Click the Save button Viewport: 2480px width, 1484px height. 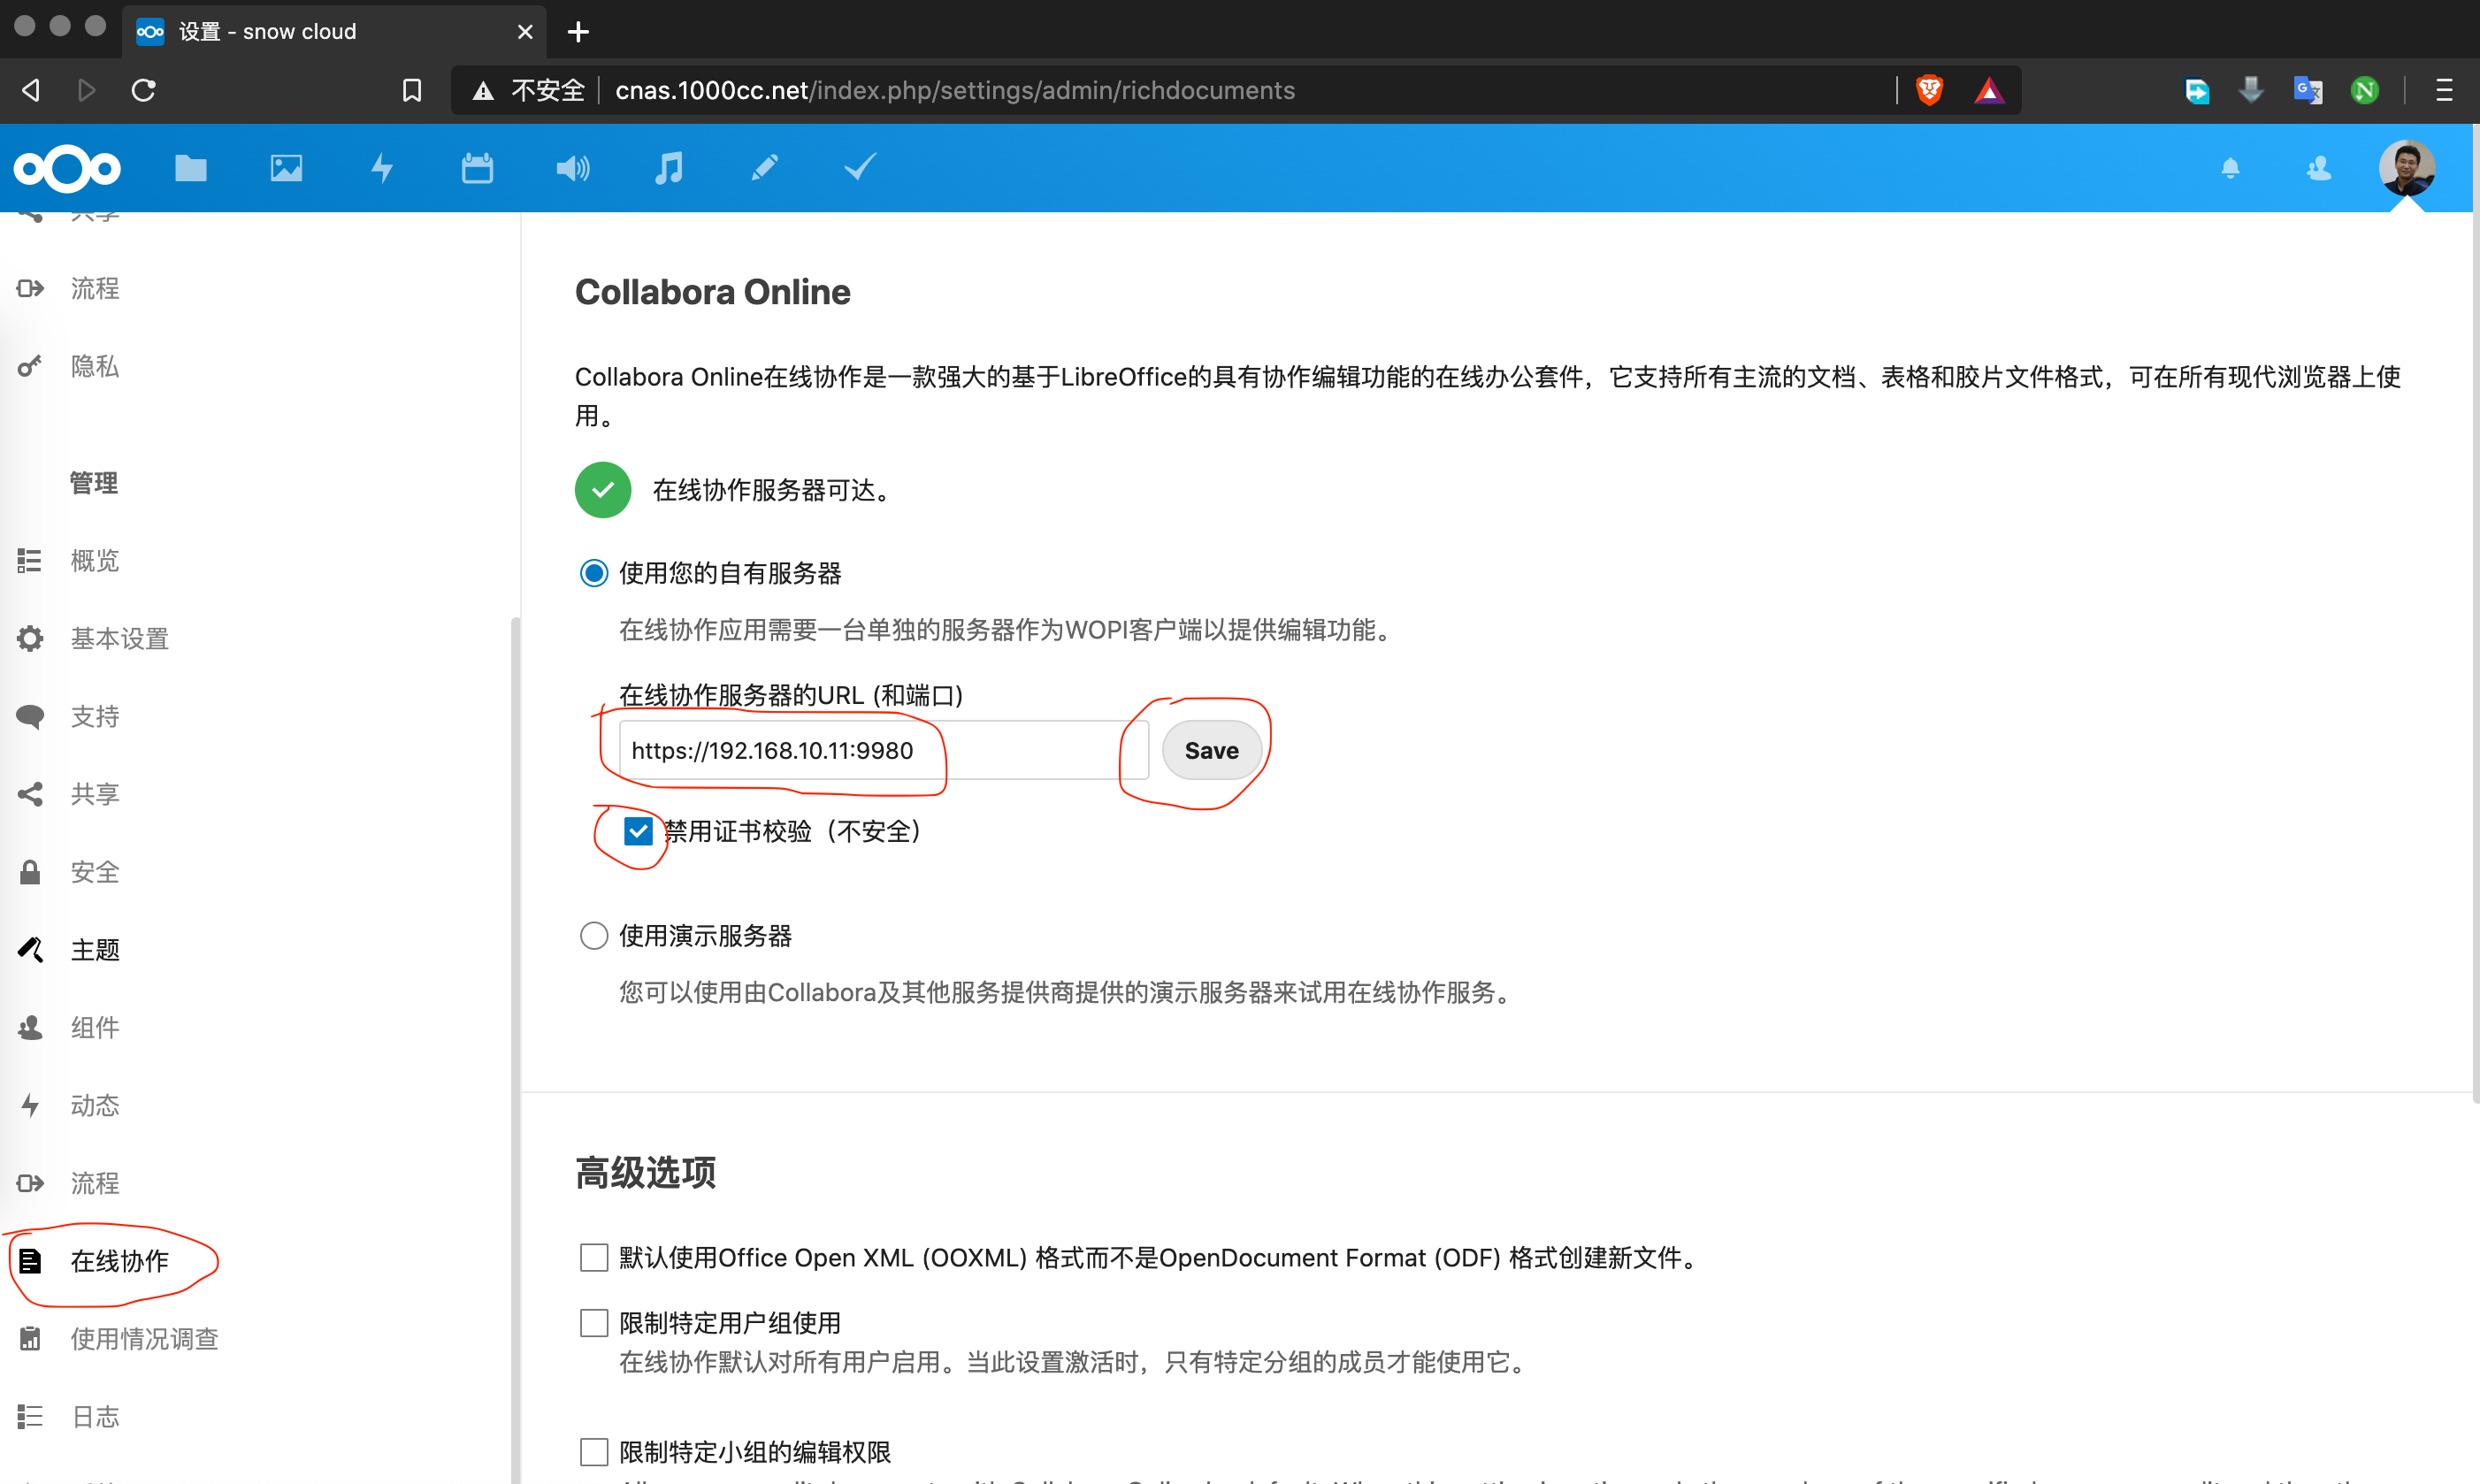1211,750
